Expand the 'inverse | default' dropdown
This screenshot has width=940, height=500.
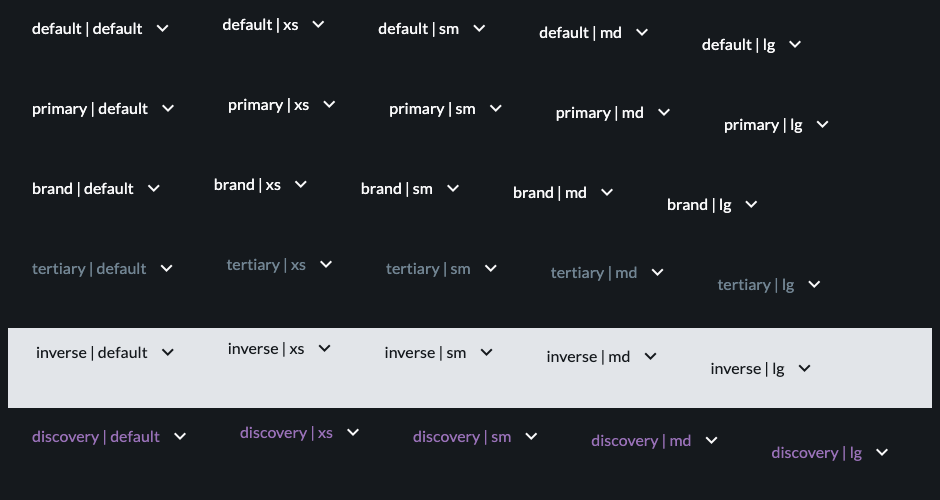105,353
